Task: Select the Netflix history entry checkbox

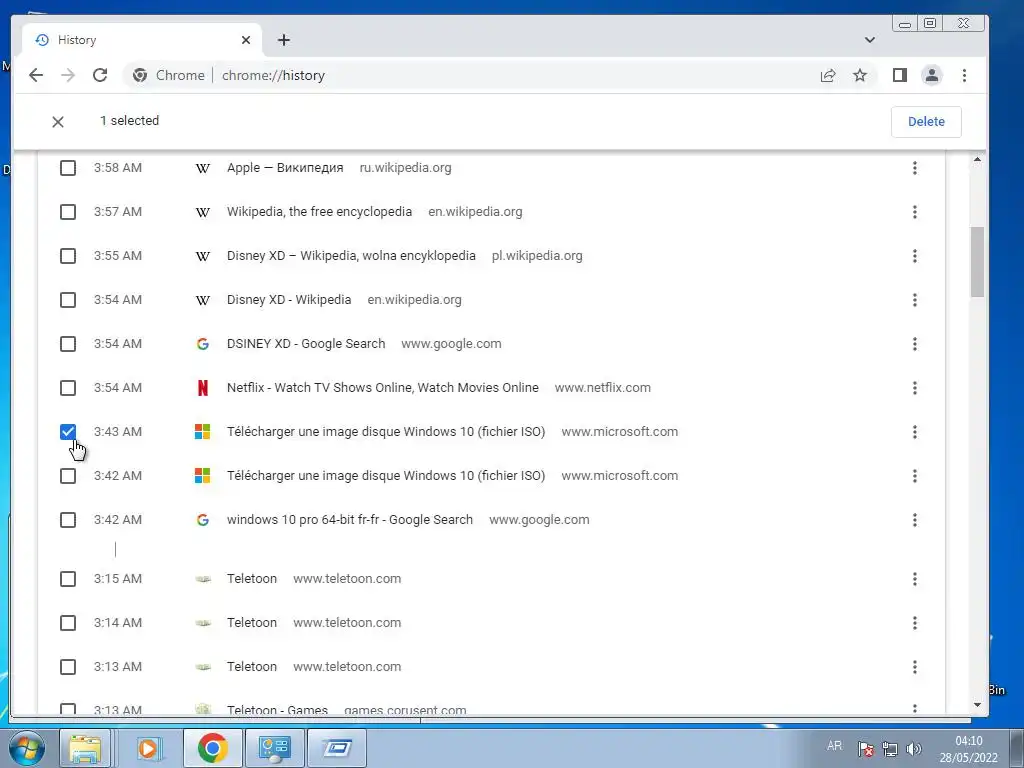Action: 68,388
